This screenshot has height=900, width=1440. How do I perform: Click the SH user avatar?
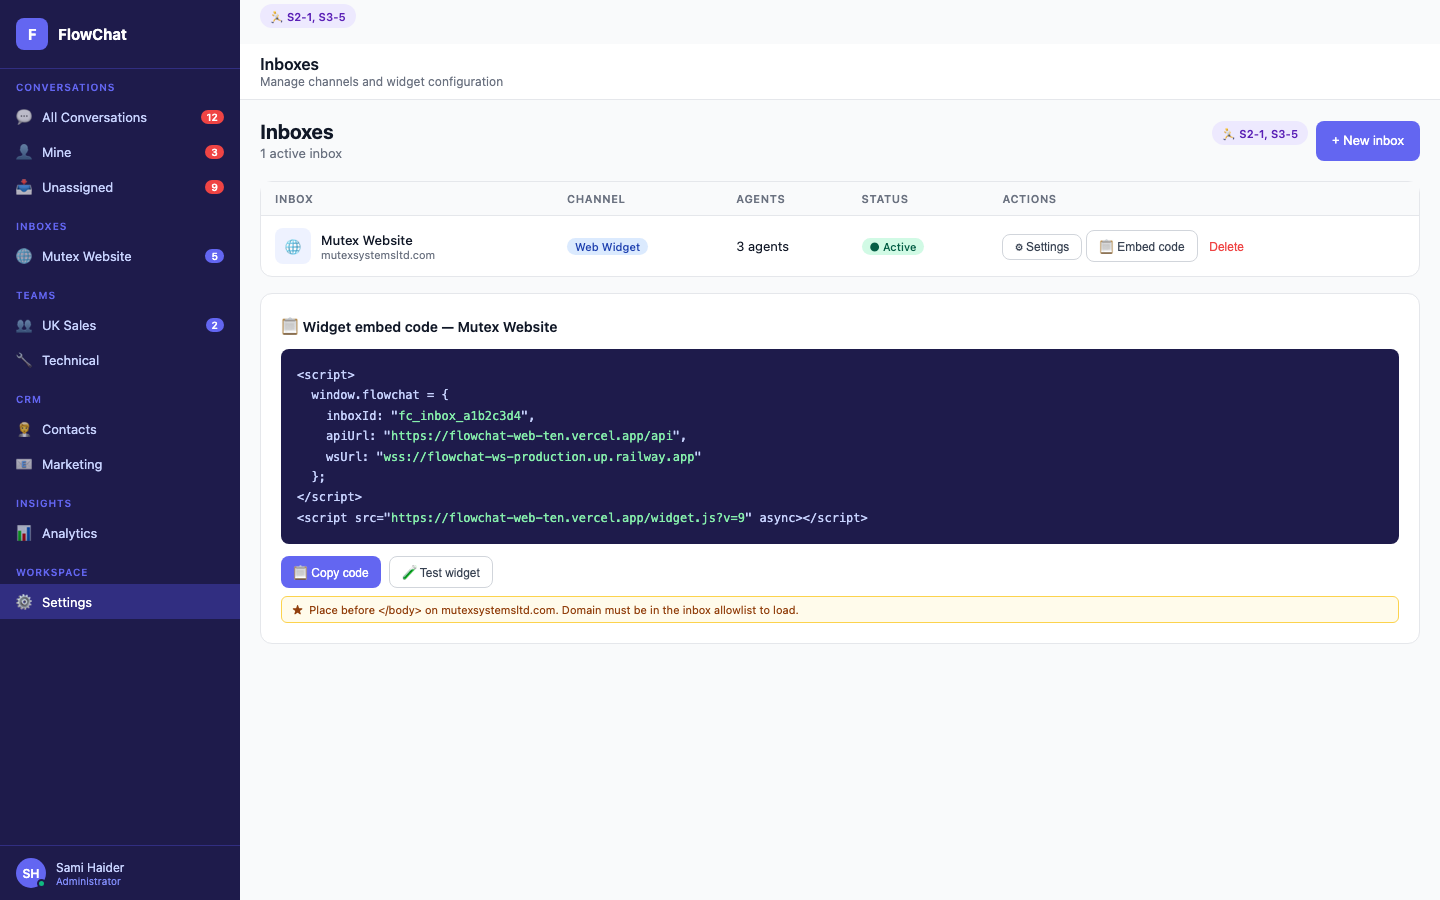(31, 873)
